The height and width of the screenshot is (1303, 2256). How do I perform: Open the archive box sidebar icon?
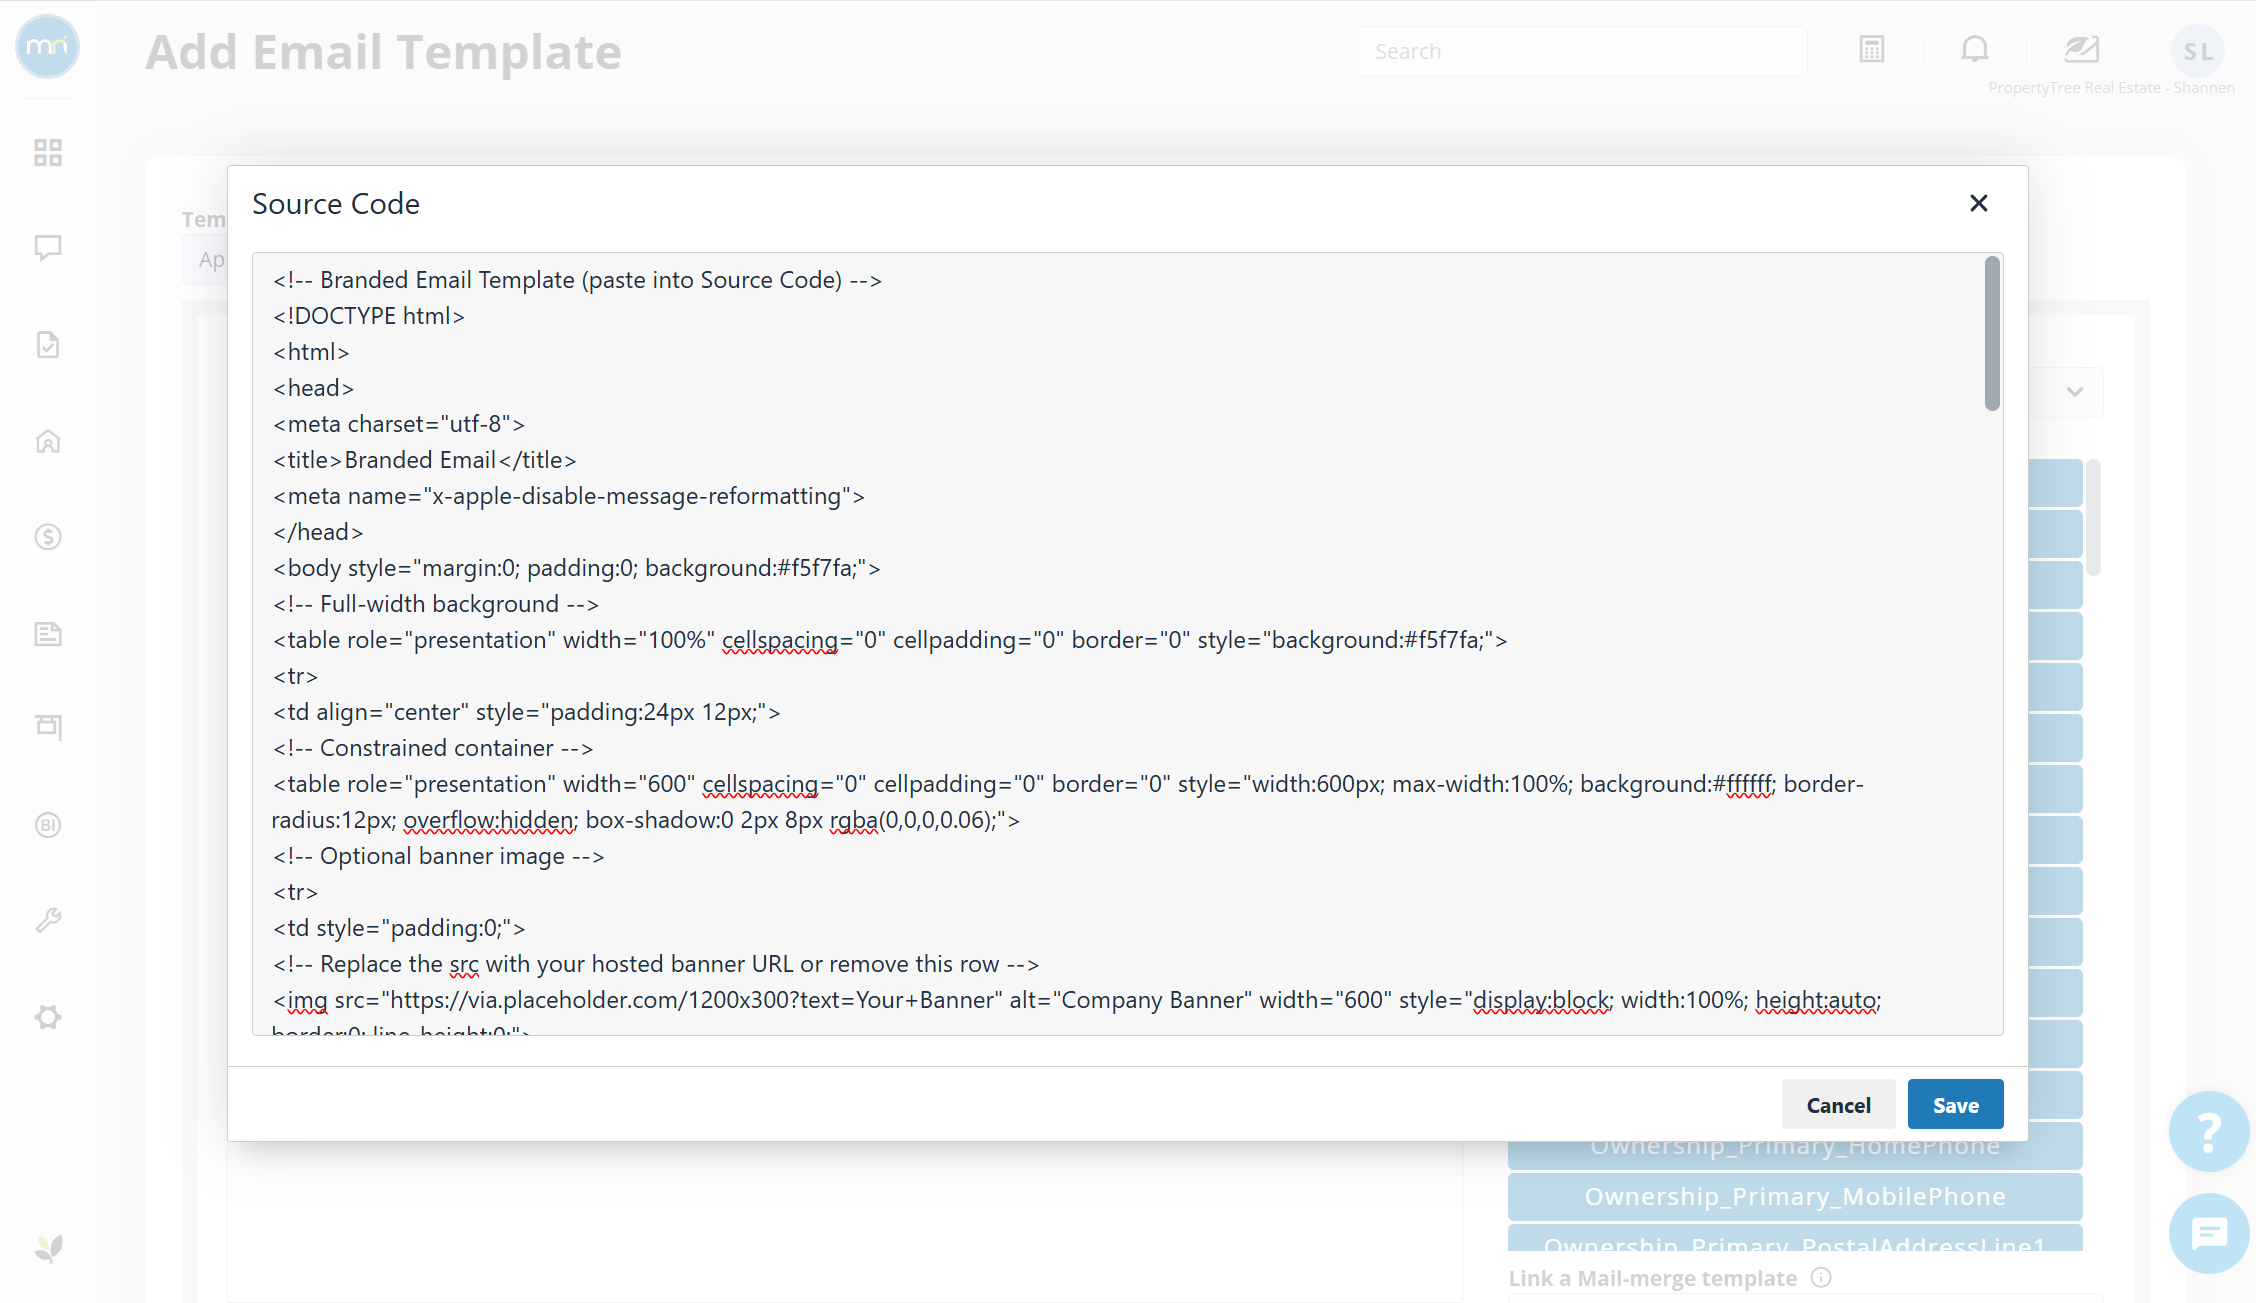48,727
